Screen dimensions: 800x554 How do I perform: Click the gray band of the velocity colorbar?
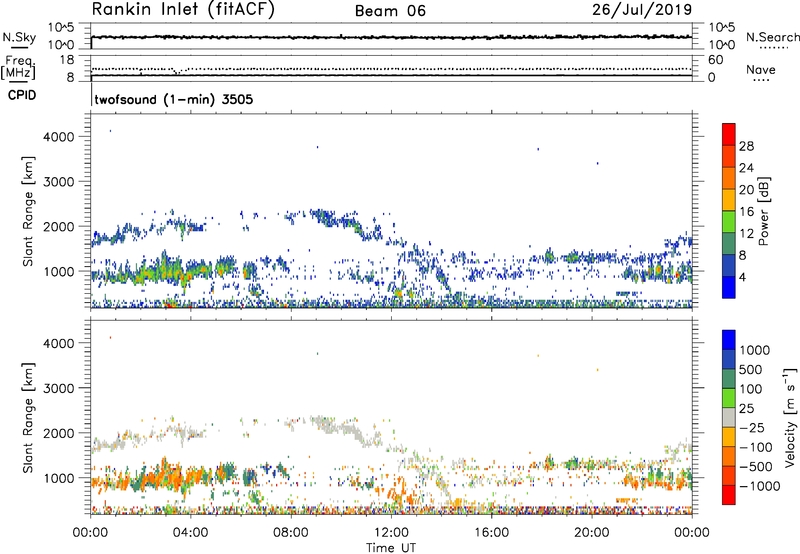click(x=729, y=418)
